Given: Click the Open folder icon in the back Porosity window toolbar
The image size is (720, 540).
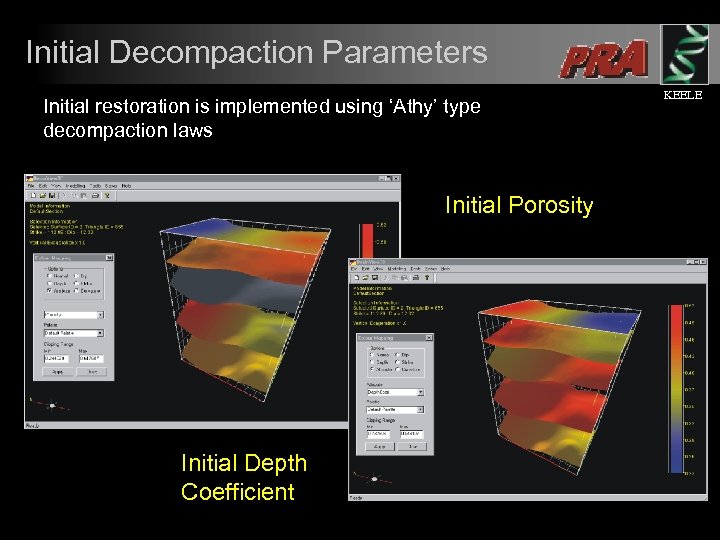Looking at the screenshot, I should coord(43,196).
